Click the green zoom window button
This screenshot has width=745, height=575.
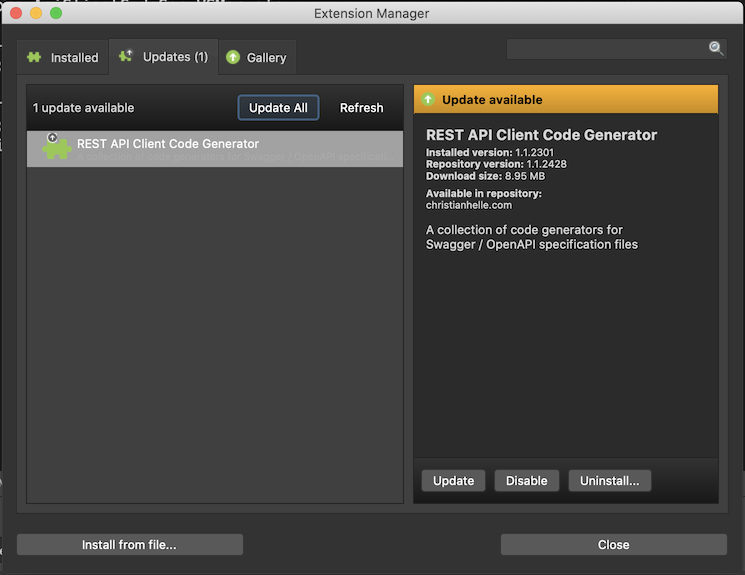pyautogui.click(x=56, y=13)
